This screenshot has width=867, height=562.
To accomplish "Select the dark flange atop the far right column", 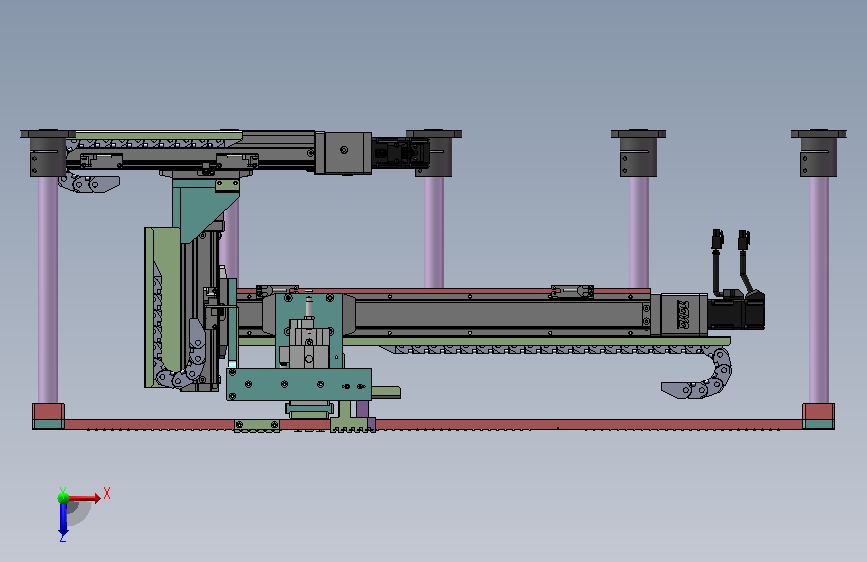I will point(819,133).
